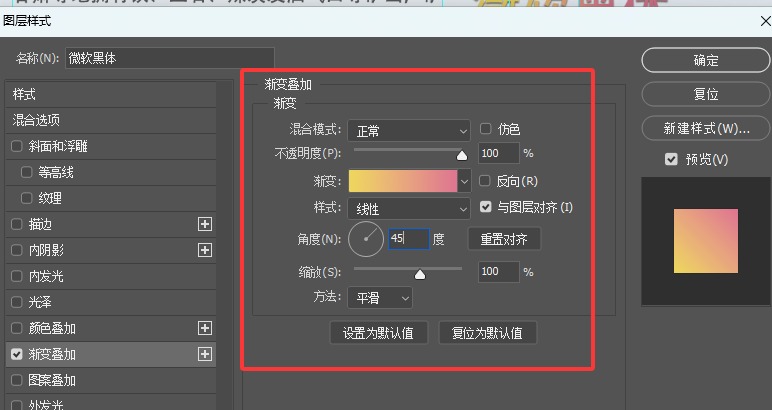The width and height of the screenshot is (772, 410).
Task: Tick the 反向(R) checkbox
Action: click(x=484, y=181)
